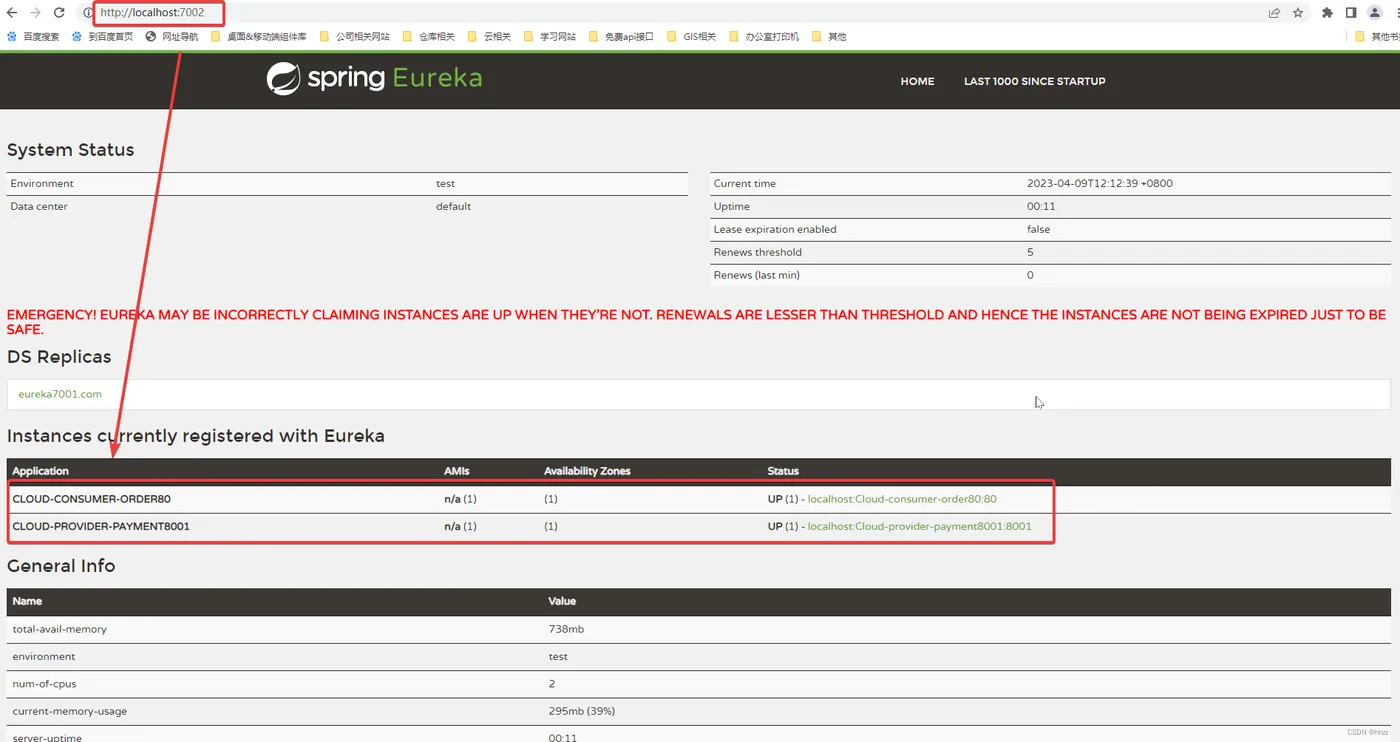Open the browser profile avatar
The height and width of the screenshot is (742, 1400).
tap(1375, 13)
